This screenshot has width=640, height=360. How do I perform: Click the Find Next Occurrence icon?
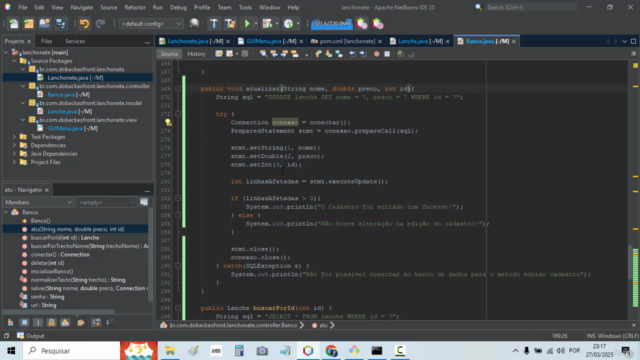(284, 54)
